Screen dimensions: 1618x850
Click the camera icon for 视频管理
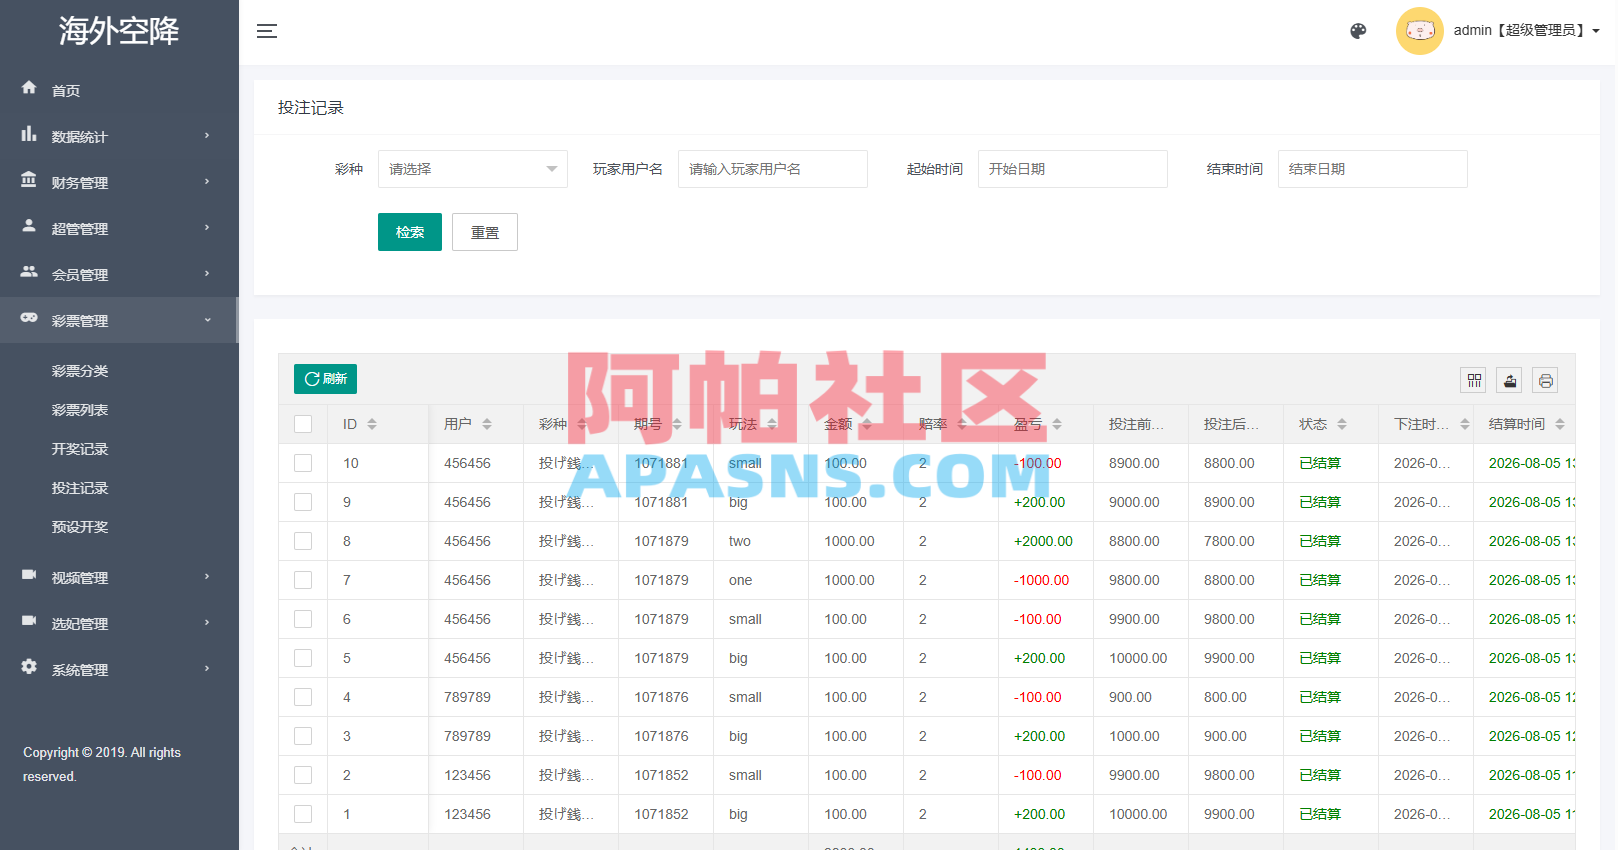pyautogui.click(x=29, y=575)
